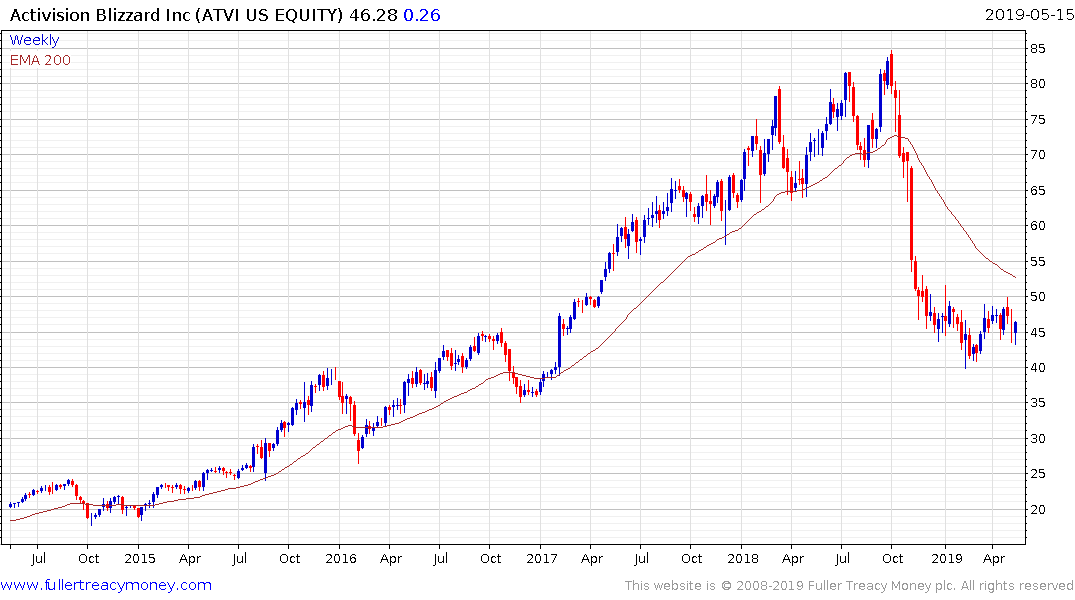Click the 2015 year label on time axis
The height and width of the screenshot is (600, 1075).
tap(140, 558)
